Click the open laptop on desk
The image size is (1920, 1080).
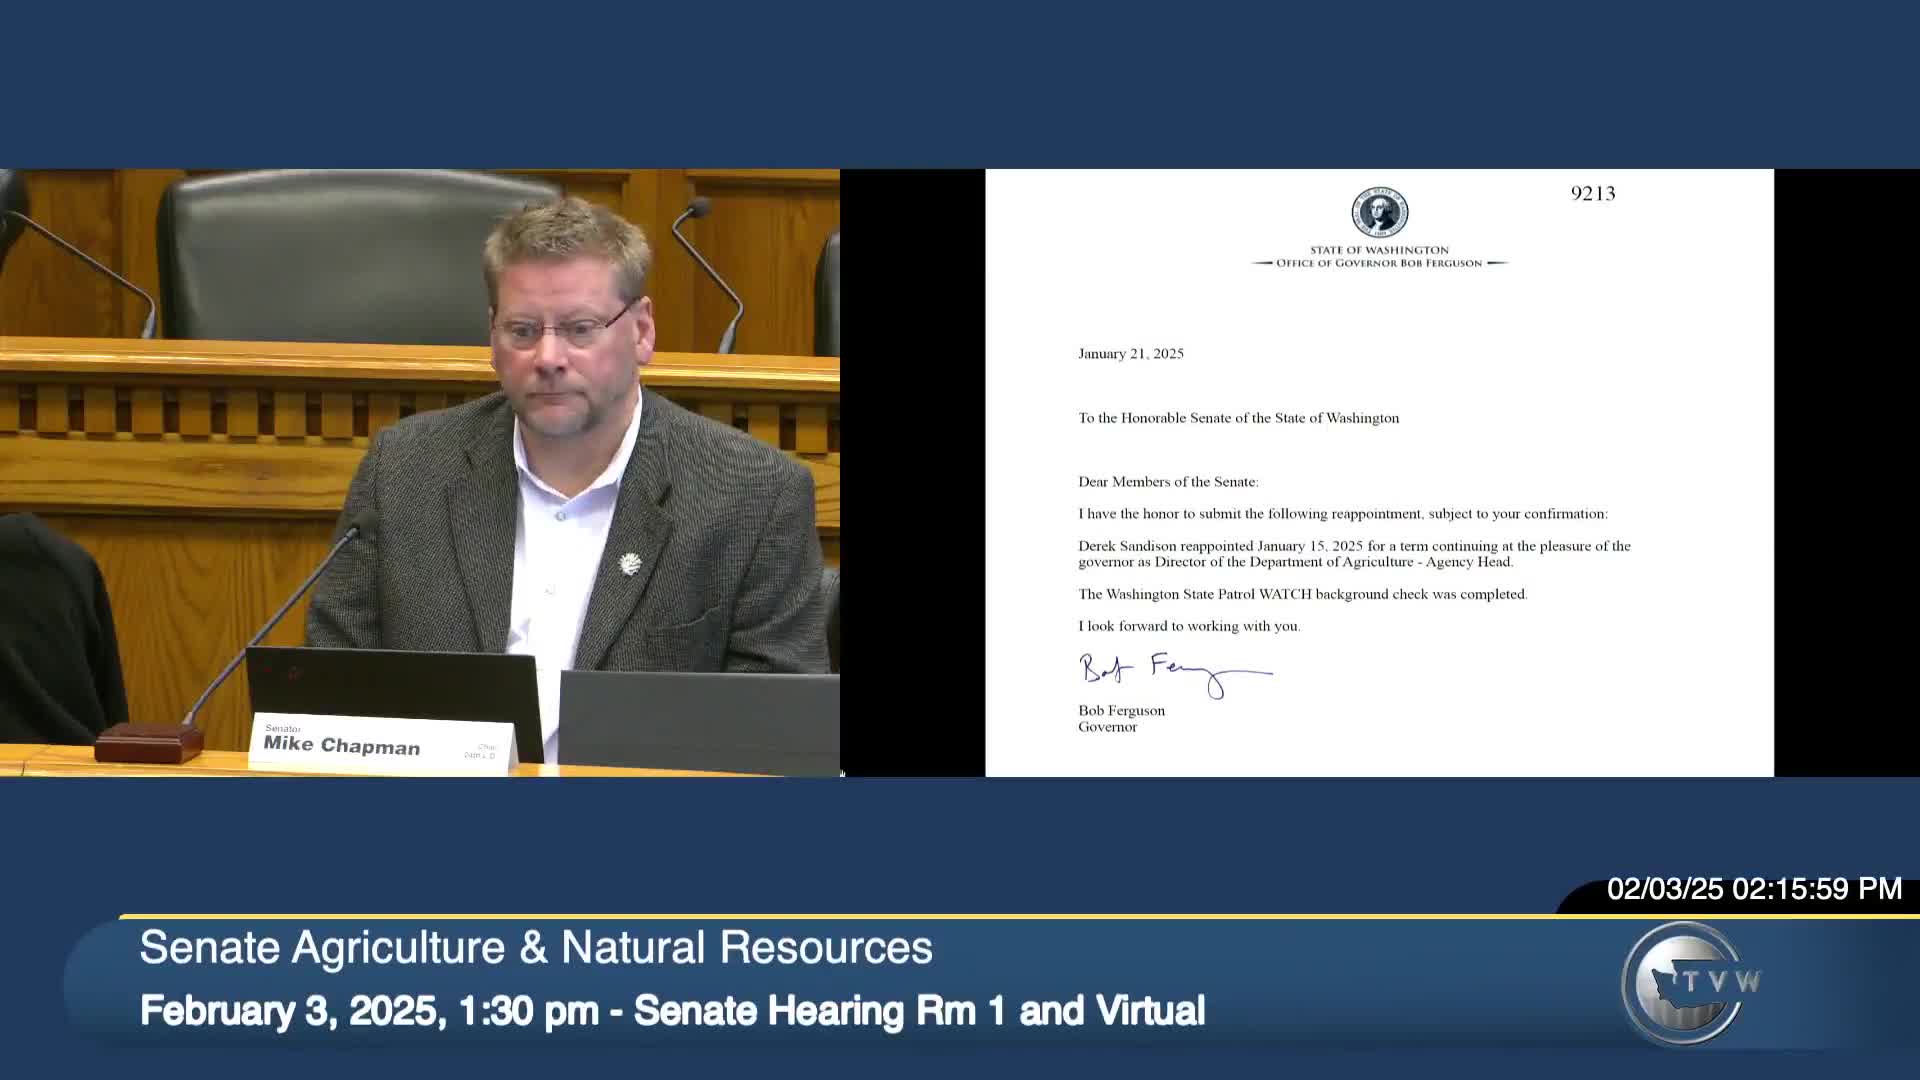(x=395, y=685)
